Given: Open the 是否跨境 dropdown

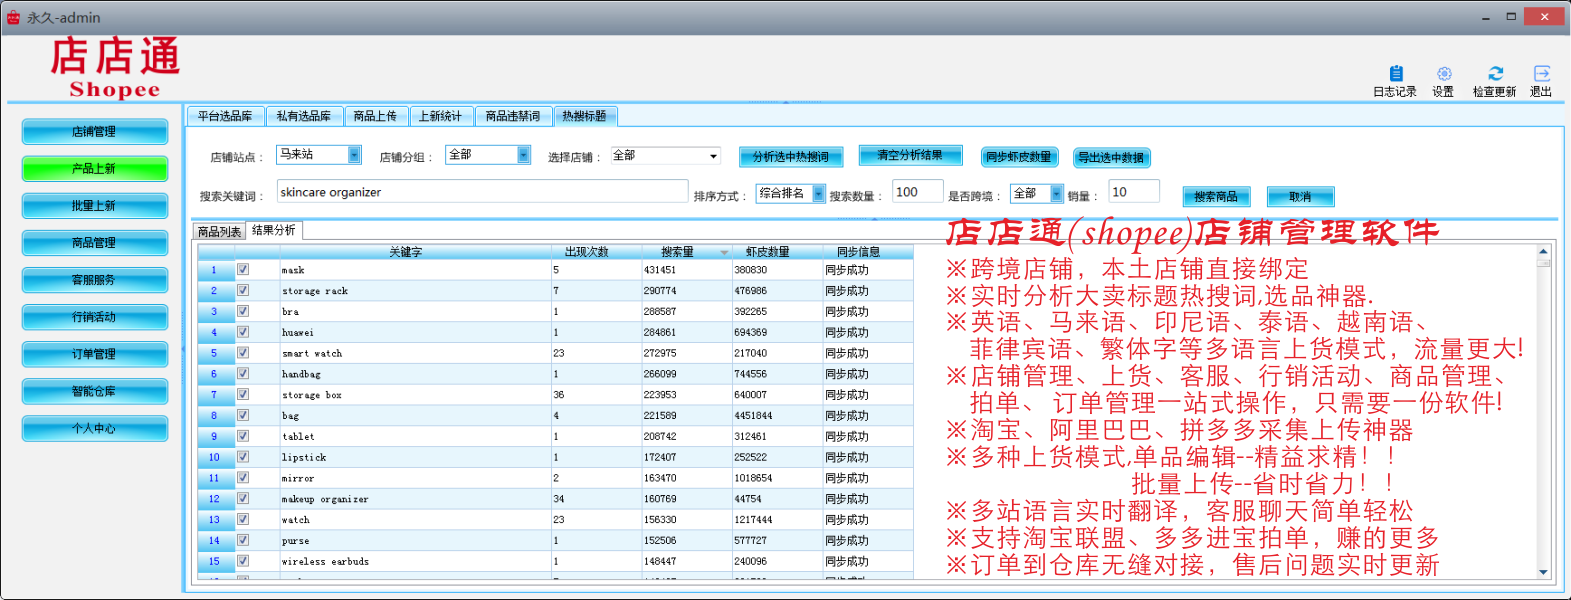Looking at the screenshot, I should 1037,194.
